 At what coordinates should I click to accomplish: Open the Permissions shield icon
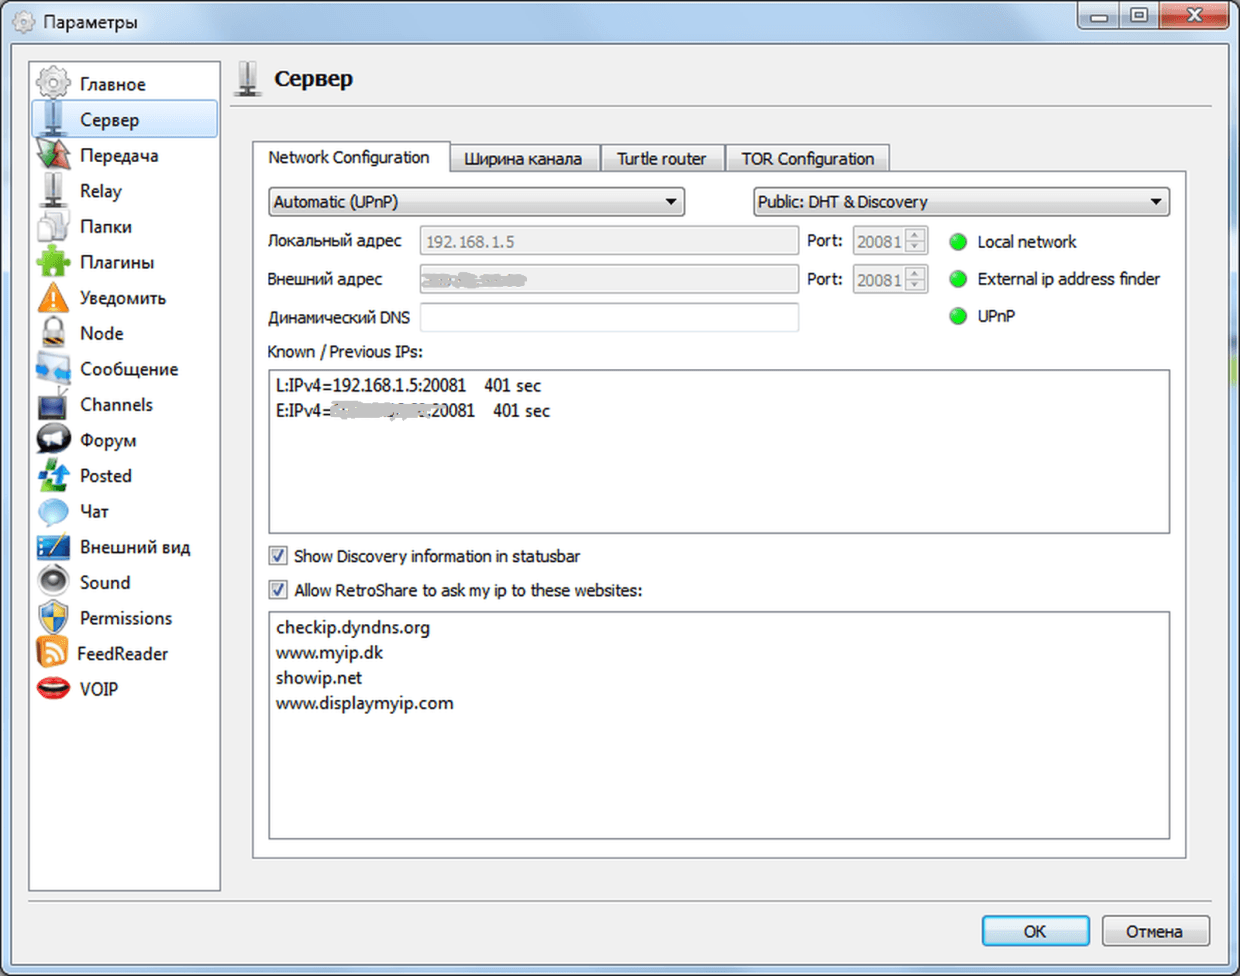(x=53, y=618)
